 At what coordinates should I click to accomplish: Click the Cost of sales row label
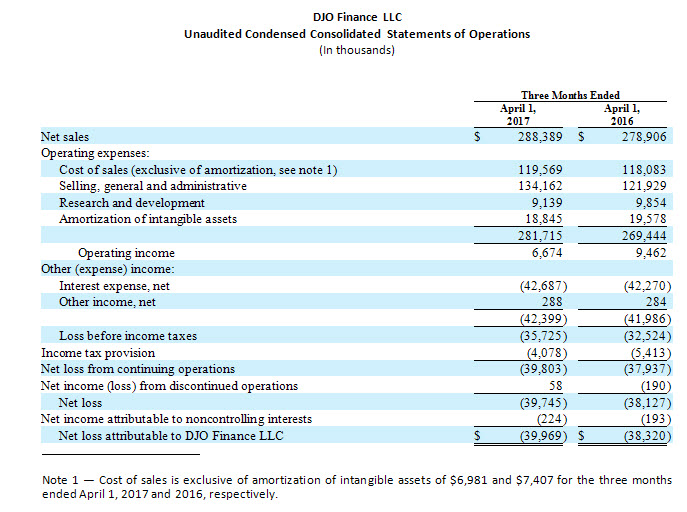(x=198, y=170)
